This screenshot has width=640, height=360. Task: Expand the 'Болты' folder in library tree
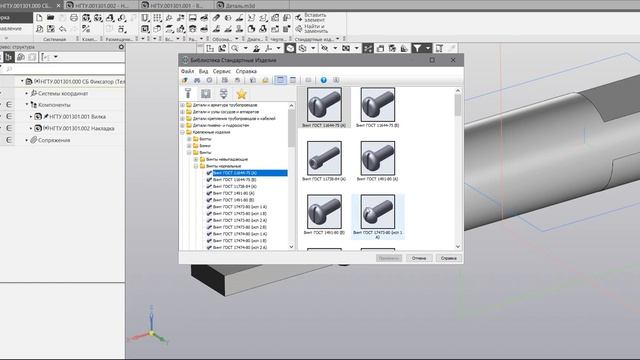(189, 139)
